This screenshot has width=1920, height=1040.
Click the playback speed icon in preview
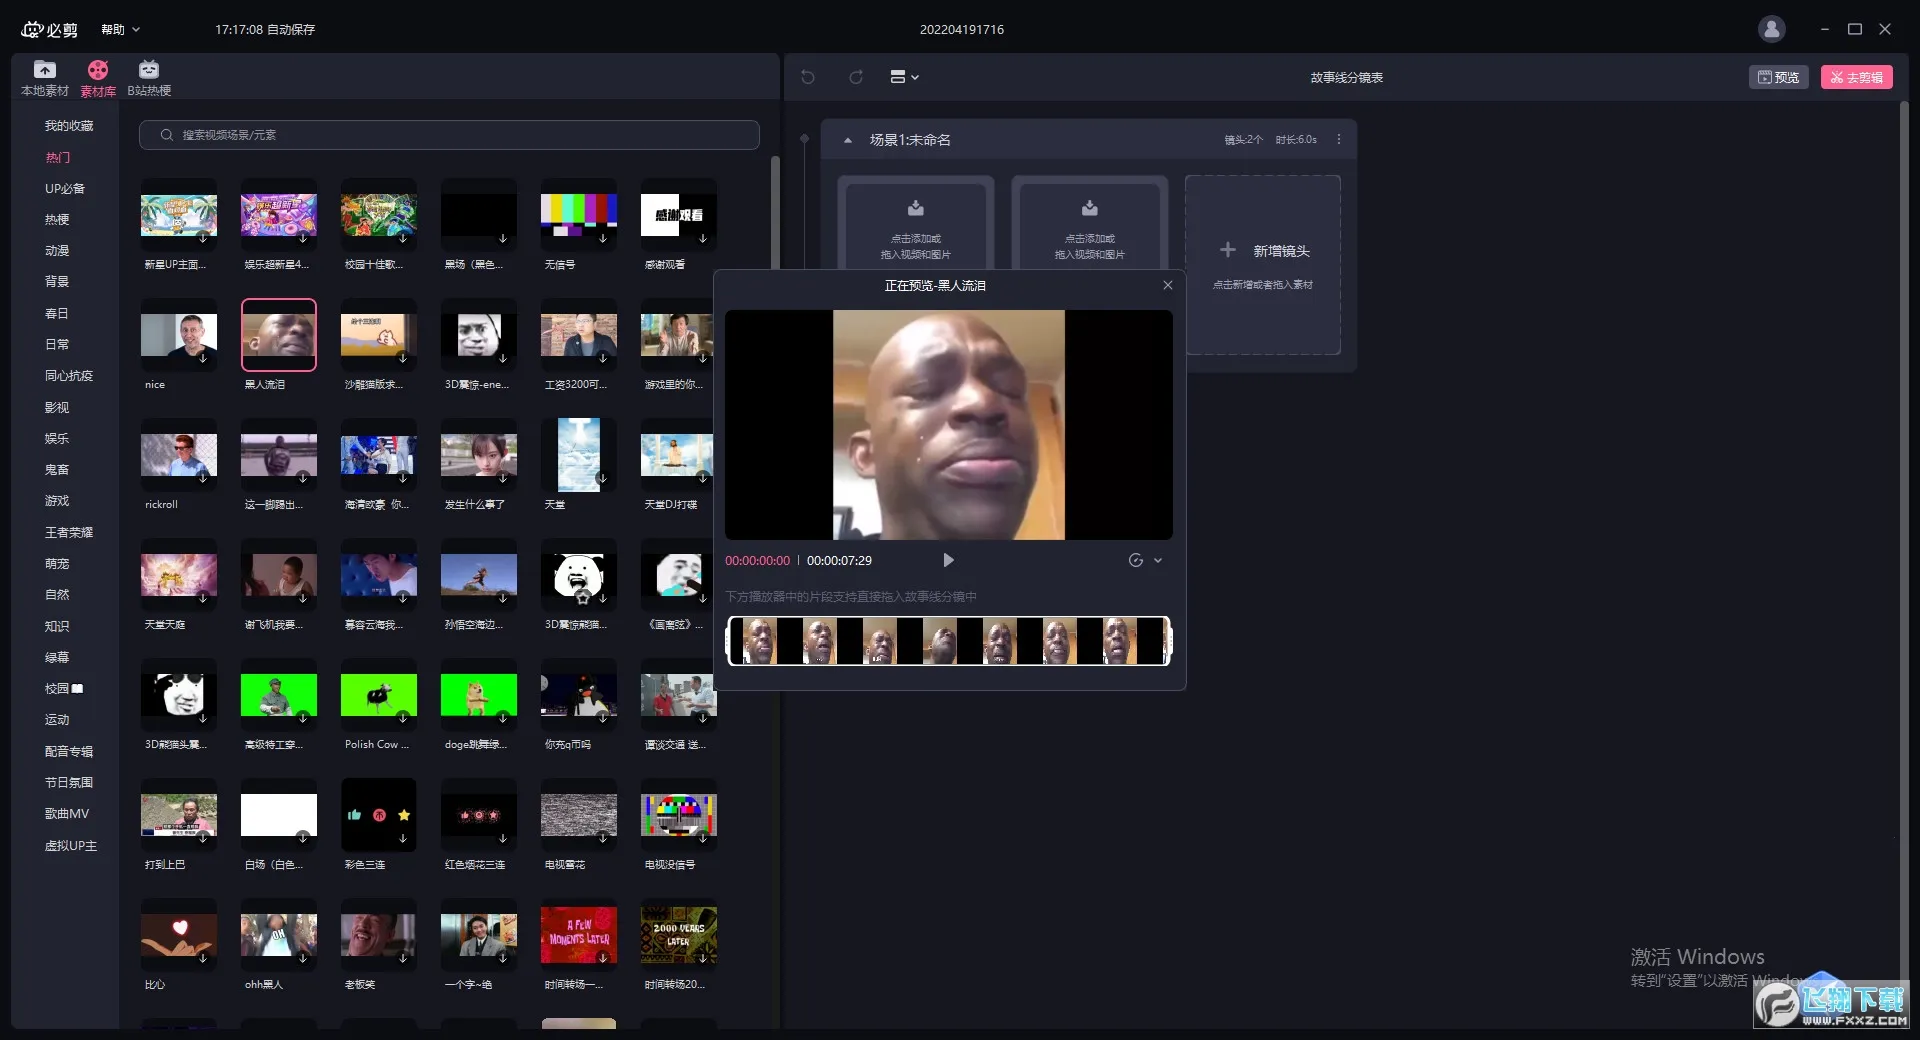[1136, 561]
